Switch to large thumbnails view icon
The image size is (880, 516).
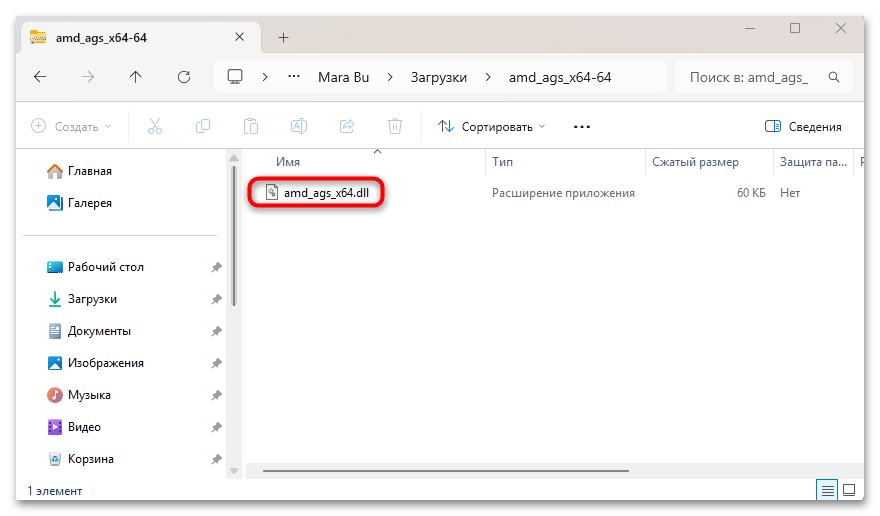tap(849, 490)
